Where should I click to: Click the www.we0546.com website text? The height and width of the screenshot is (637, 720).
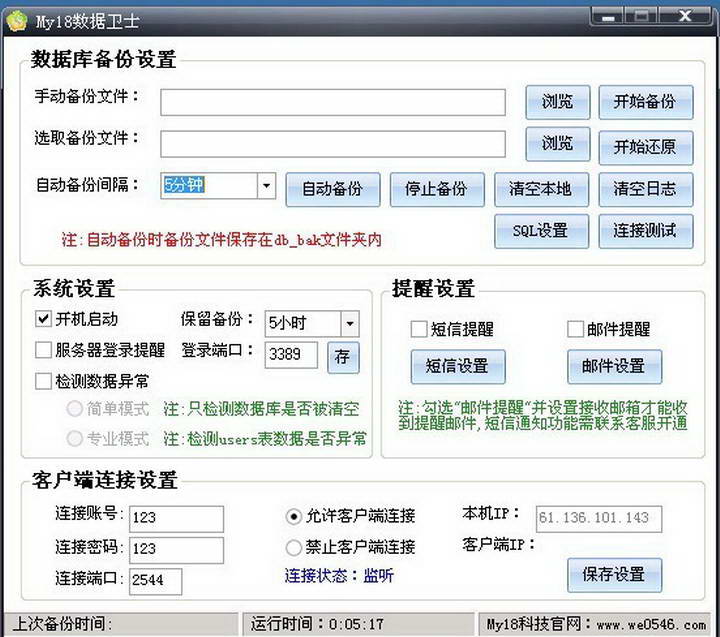pyautogui.click(x=651, y=625)
